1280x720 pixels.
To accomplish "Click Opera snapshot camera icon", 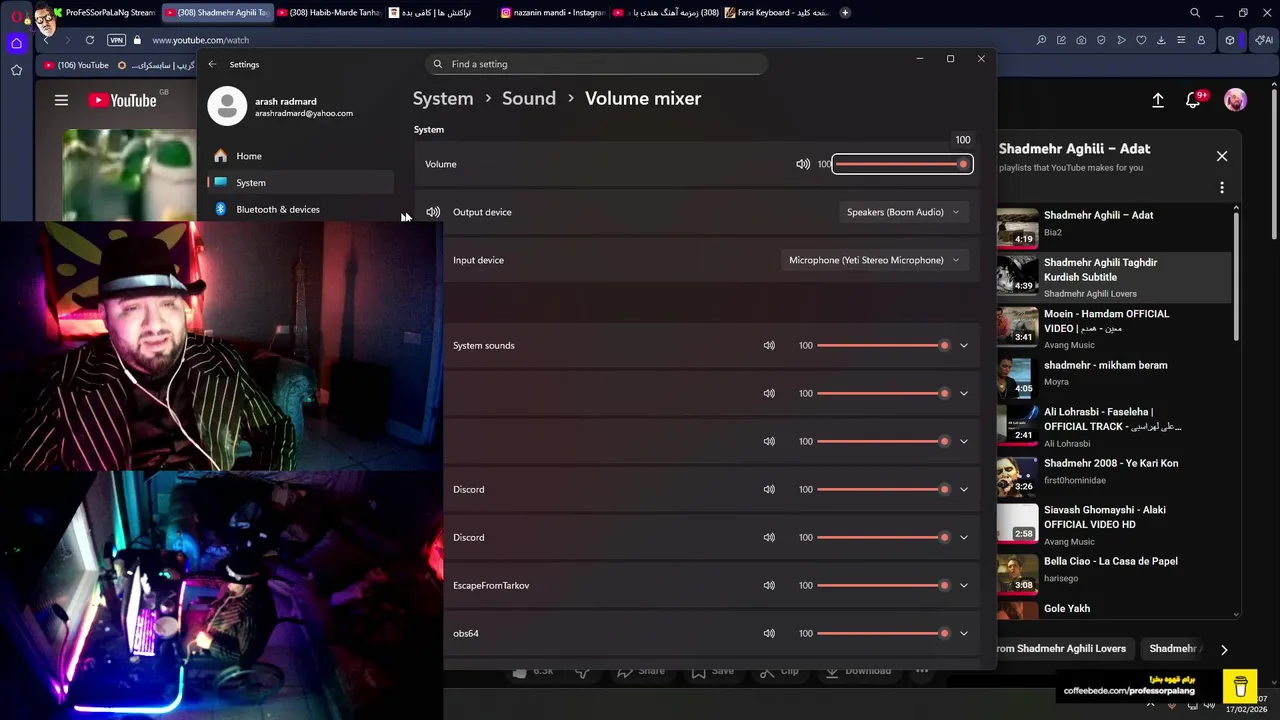I will 1081,40.
